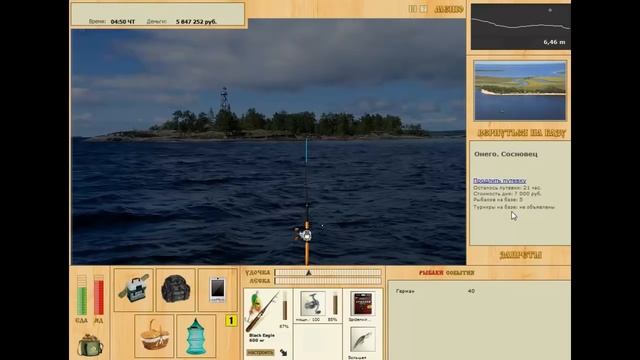Image resolution: width=640 pixels, height=360 pixels.
Task: Click the 6,46 m depth reading
Action: click(554, 42)
